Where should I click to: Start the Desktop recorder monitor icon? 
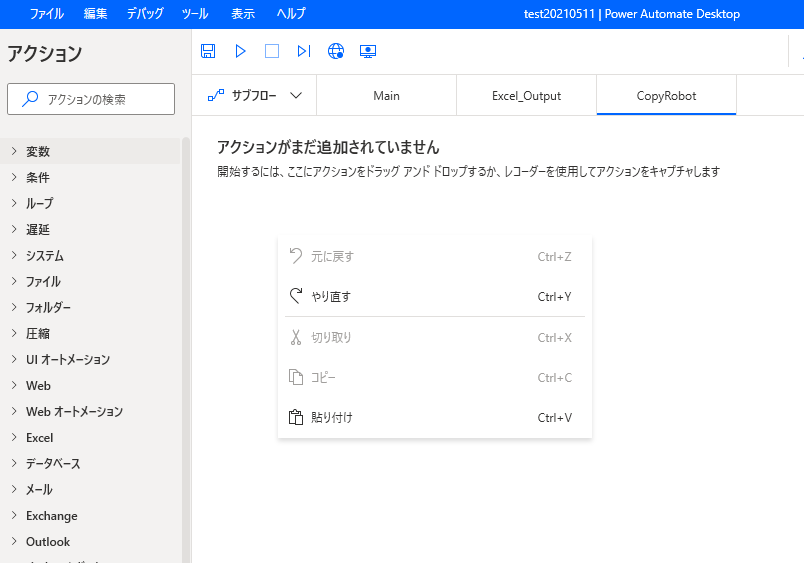pos(368,51)
